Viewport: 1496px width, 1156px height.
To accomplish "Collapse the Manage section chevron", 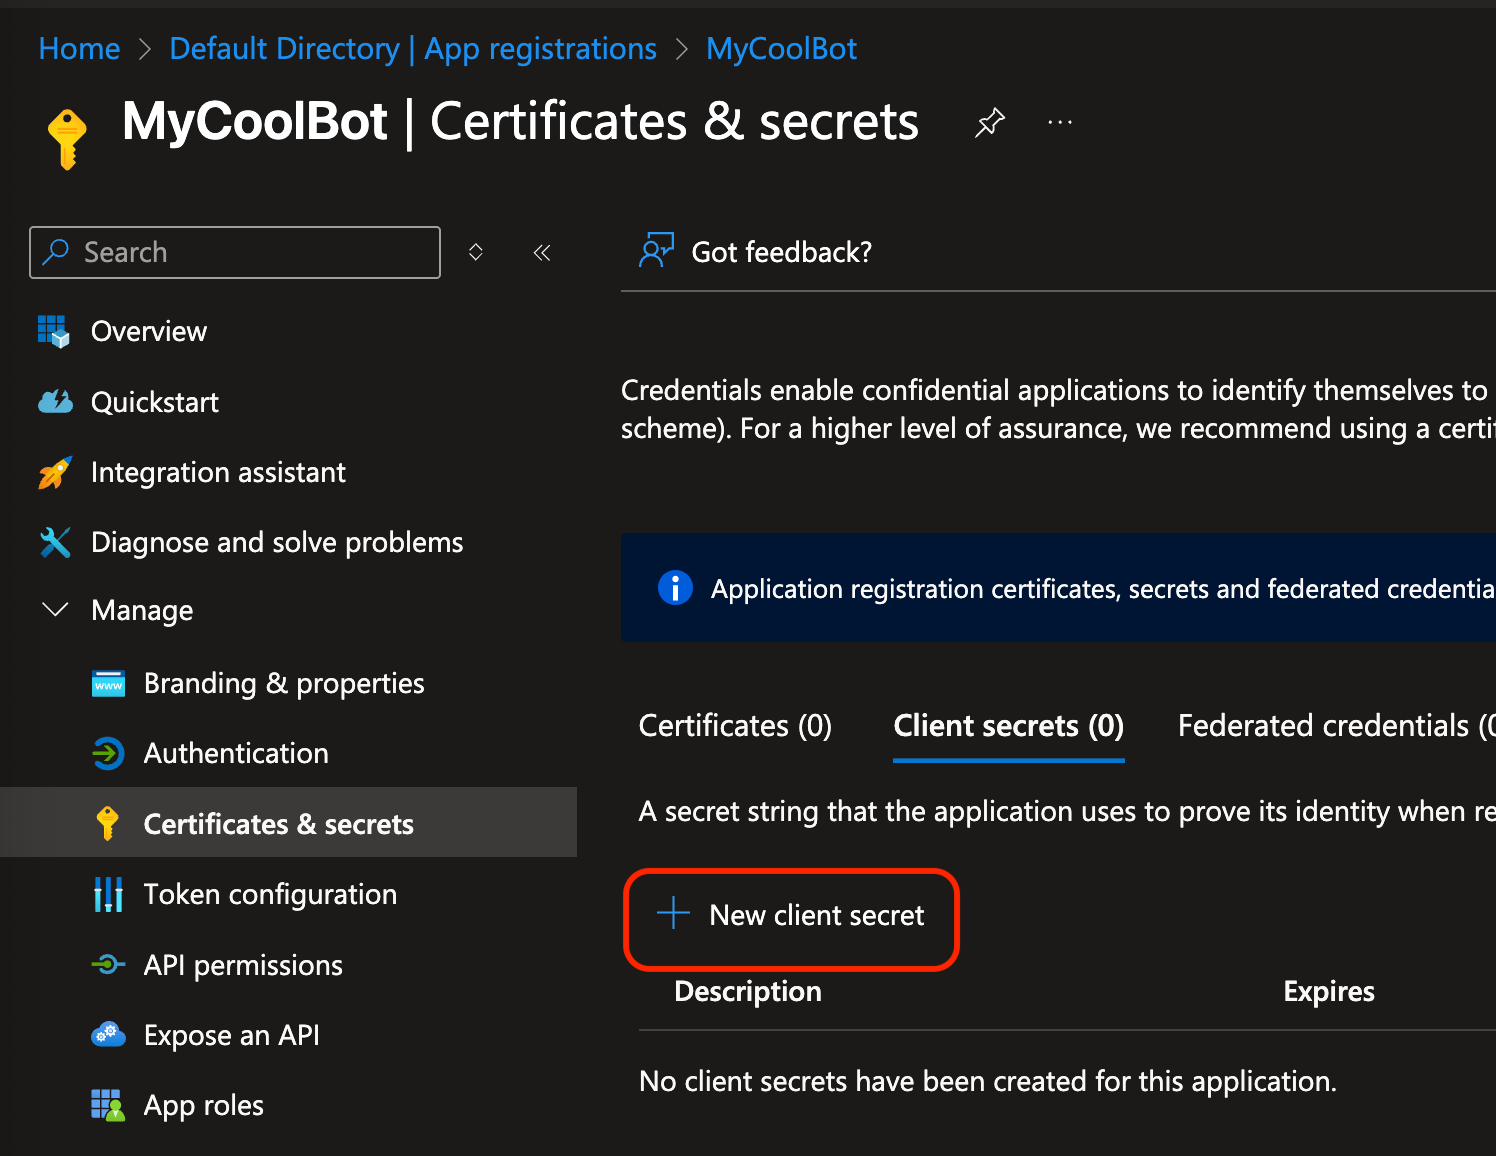I will point(56,610).
